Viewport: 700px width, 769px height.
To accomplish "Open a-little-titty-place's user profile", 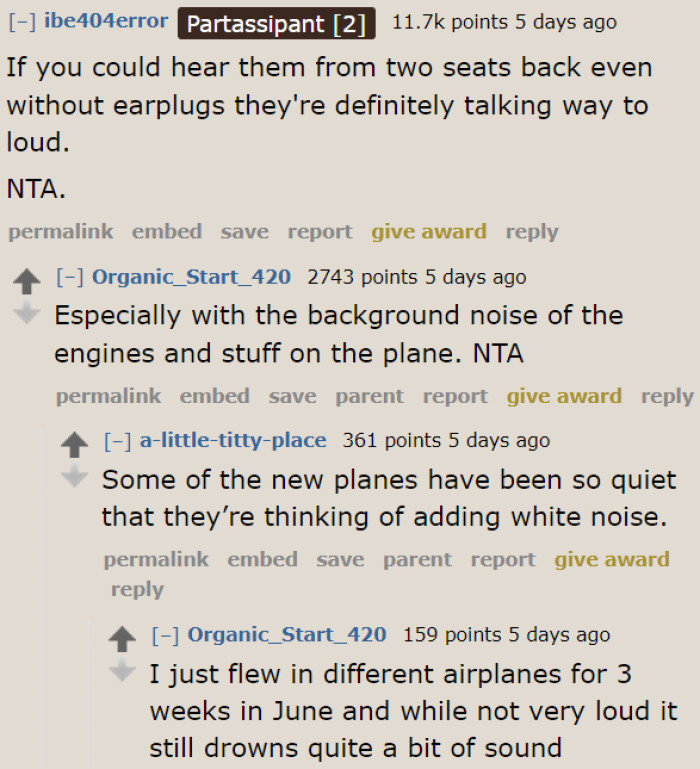I will [x=233, y=440].
